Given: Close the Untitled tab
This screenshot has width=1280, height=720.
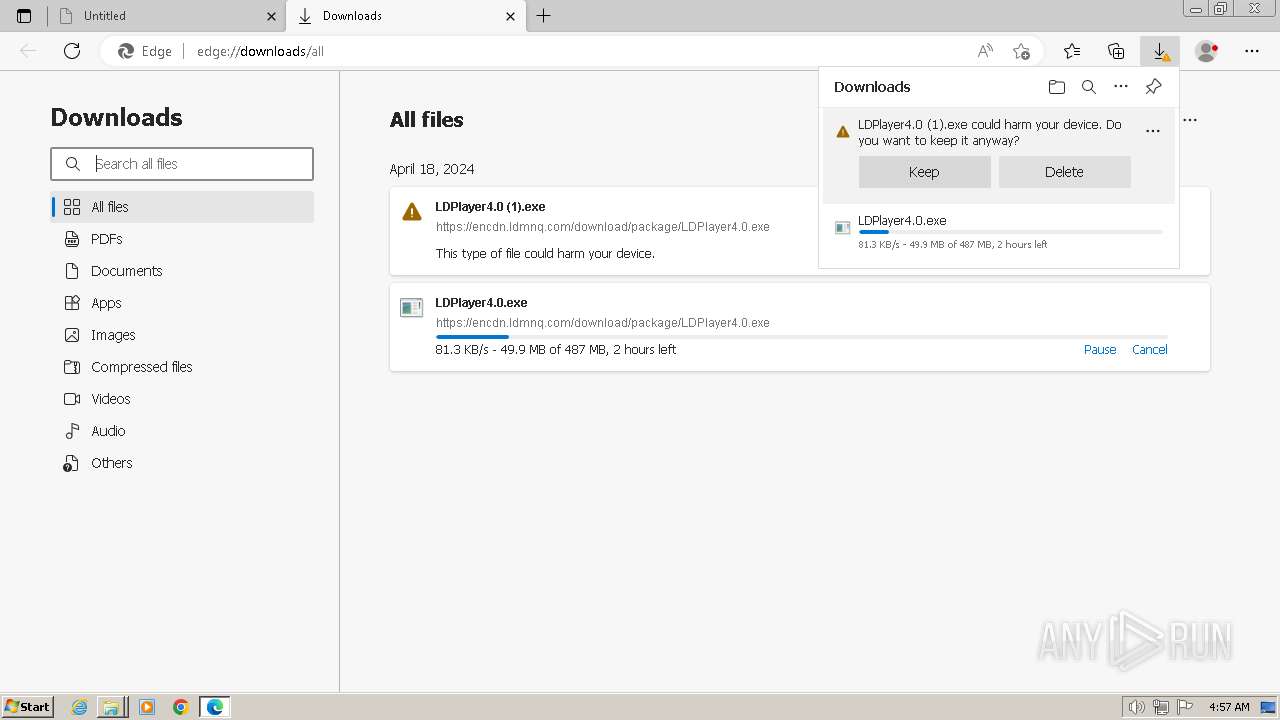Looking at the screenshot, I should point(271,16).
